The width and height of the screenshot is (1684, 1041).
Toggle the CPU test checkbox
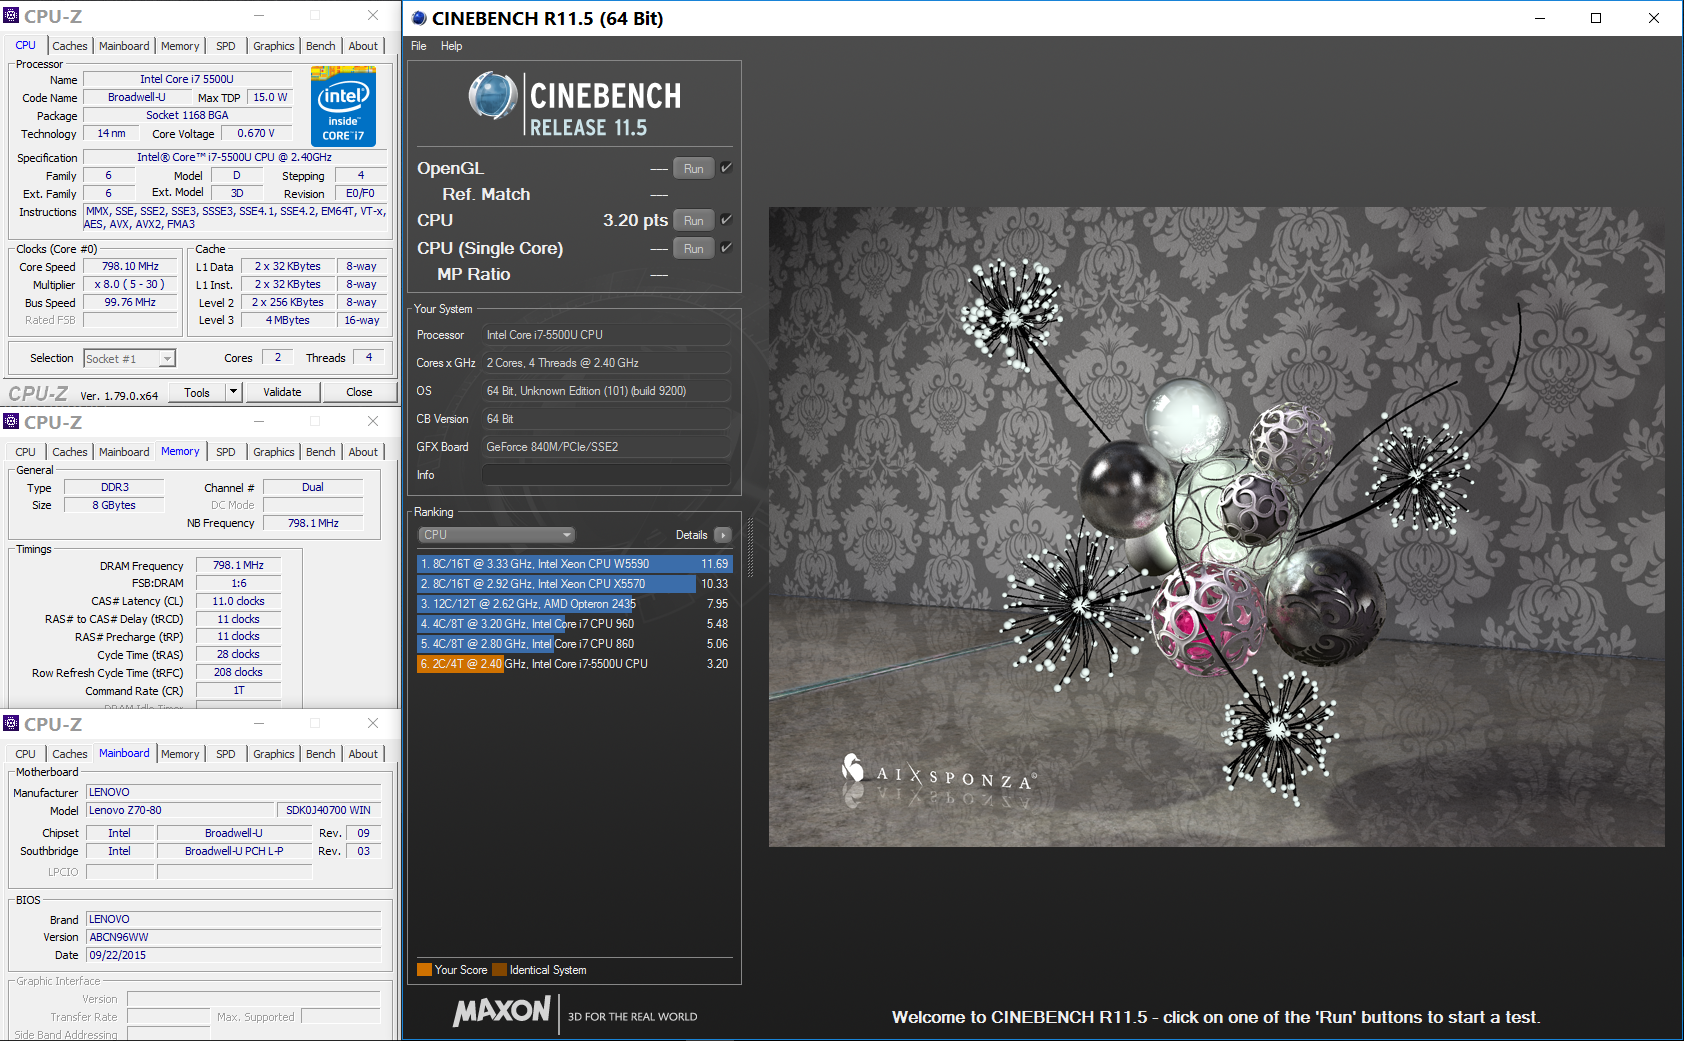click(x=726, y=220)
